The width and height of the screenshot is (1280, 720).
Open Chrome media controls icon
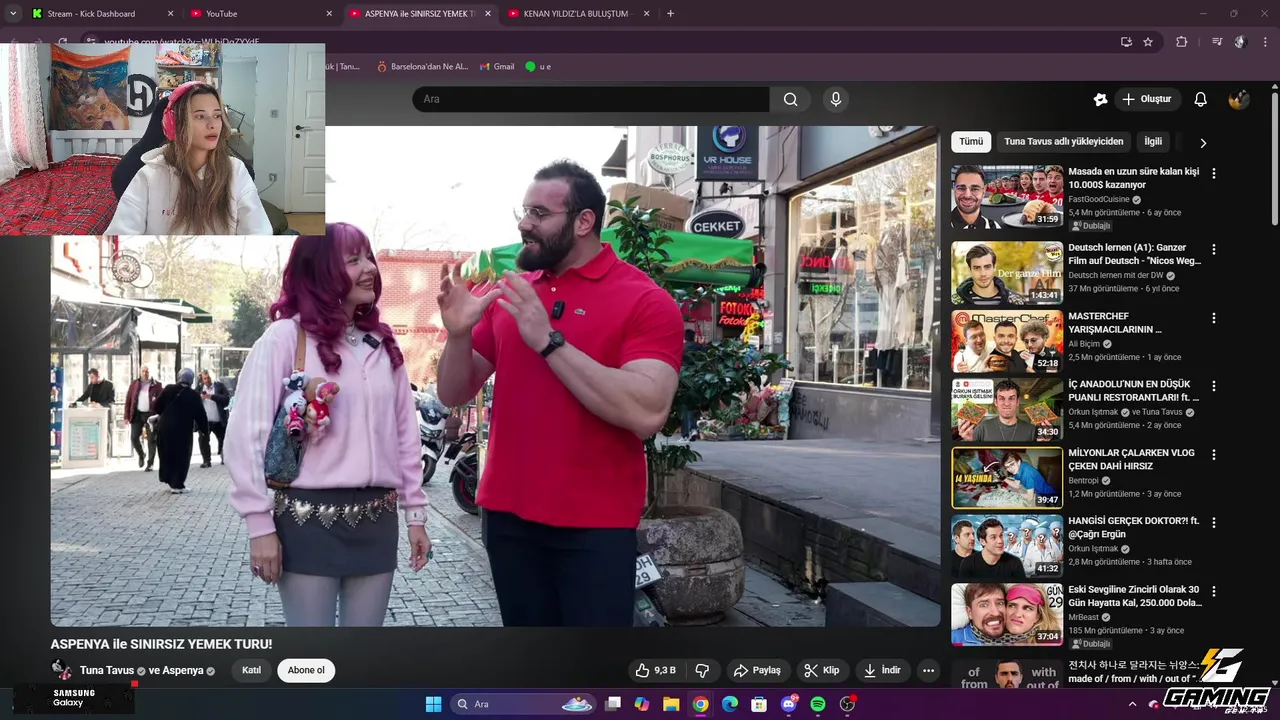pyautogui.click(x=1216, y=42)
